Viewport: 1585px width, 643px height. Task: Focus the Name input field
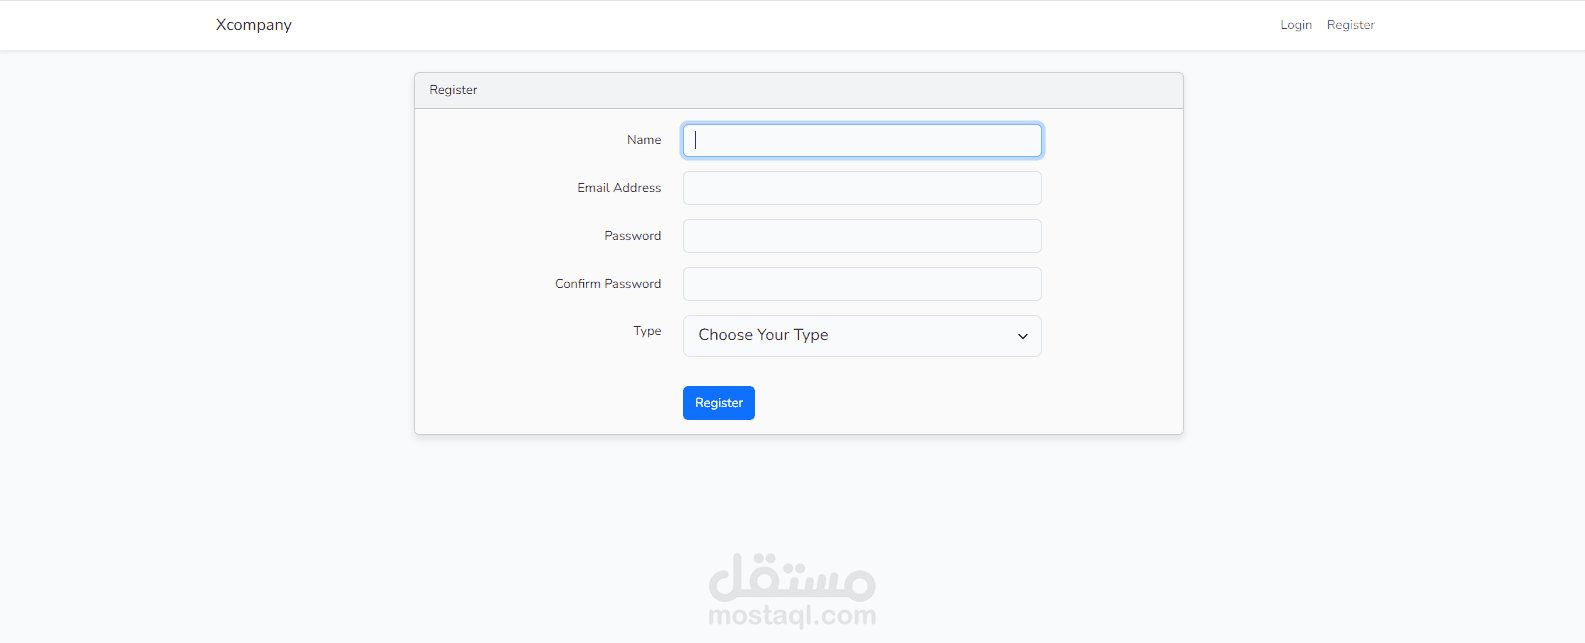[862, 140]
